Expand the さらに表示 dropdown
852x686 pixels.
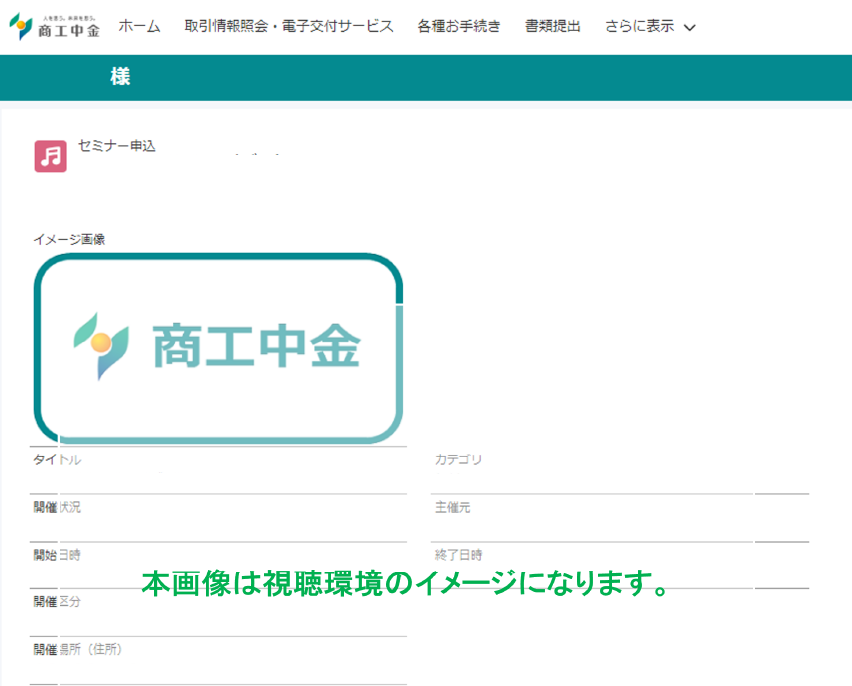pos(650,26)
